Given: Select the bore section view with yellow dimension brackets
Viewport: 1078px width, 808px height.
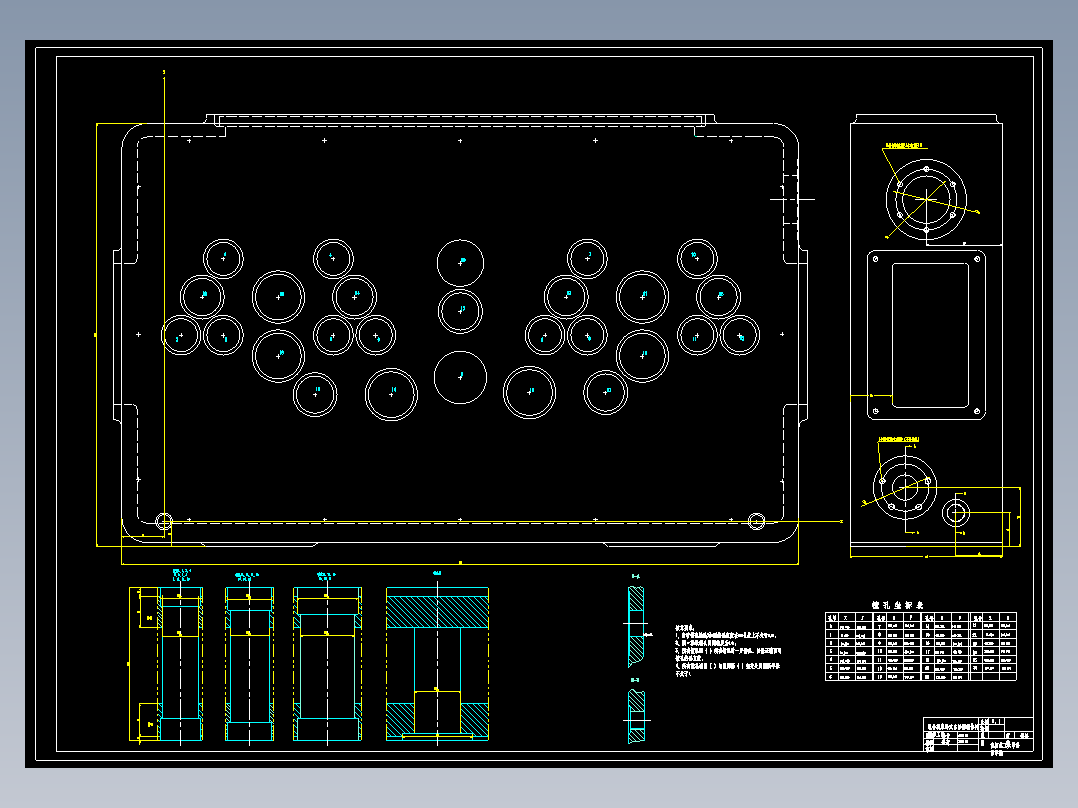Looking at the screenshot, I should (x=166, y=664).
